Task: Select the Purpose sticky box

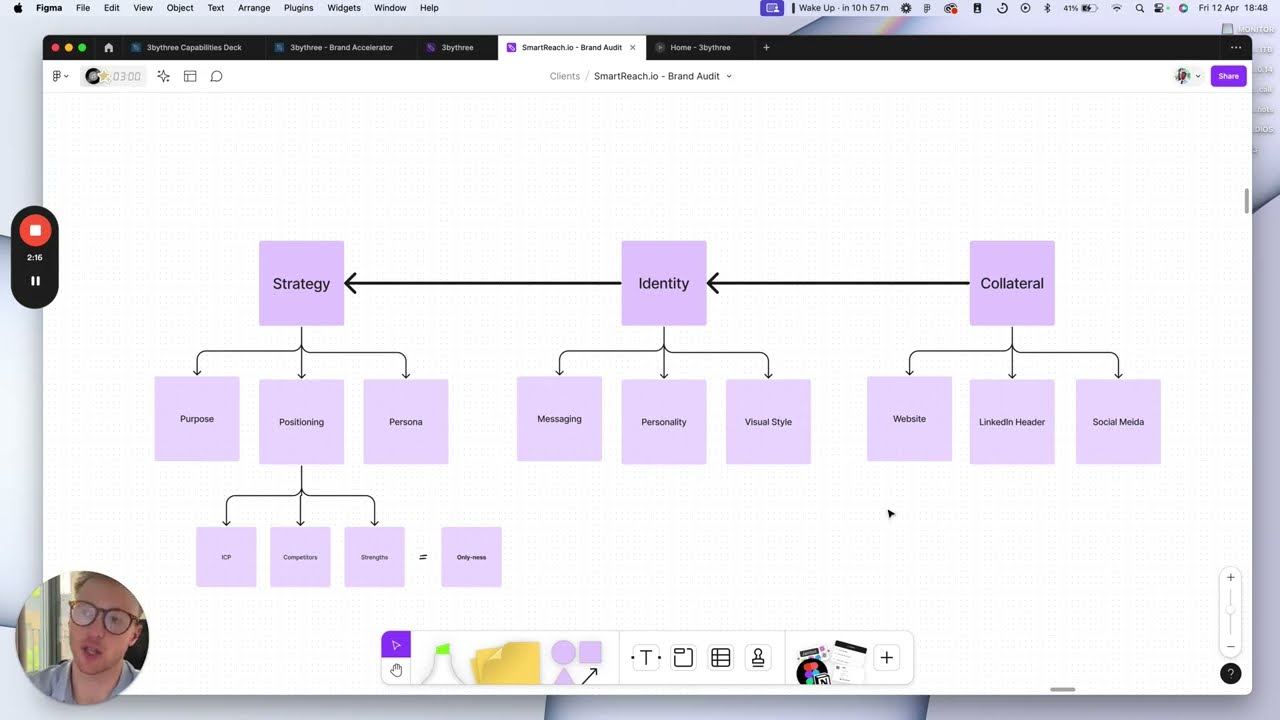Action: tap(197, 419)
